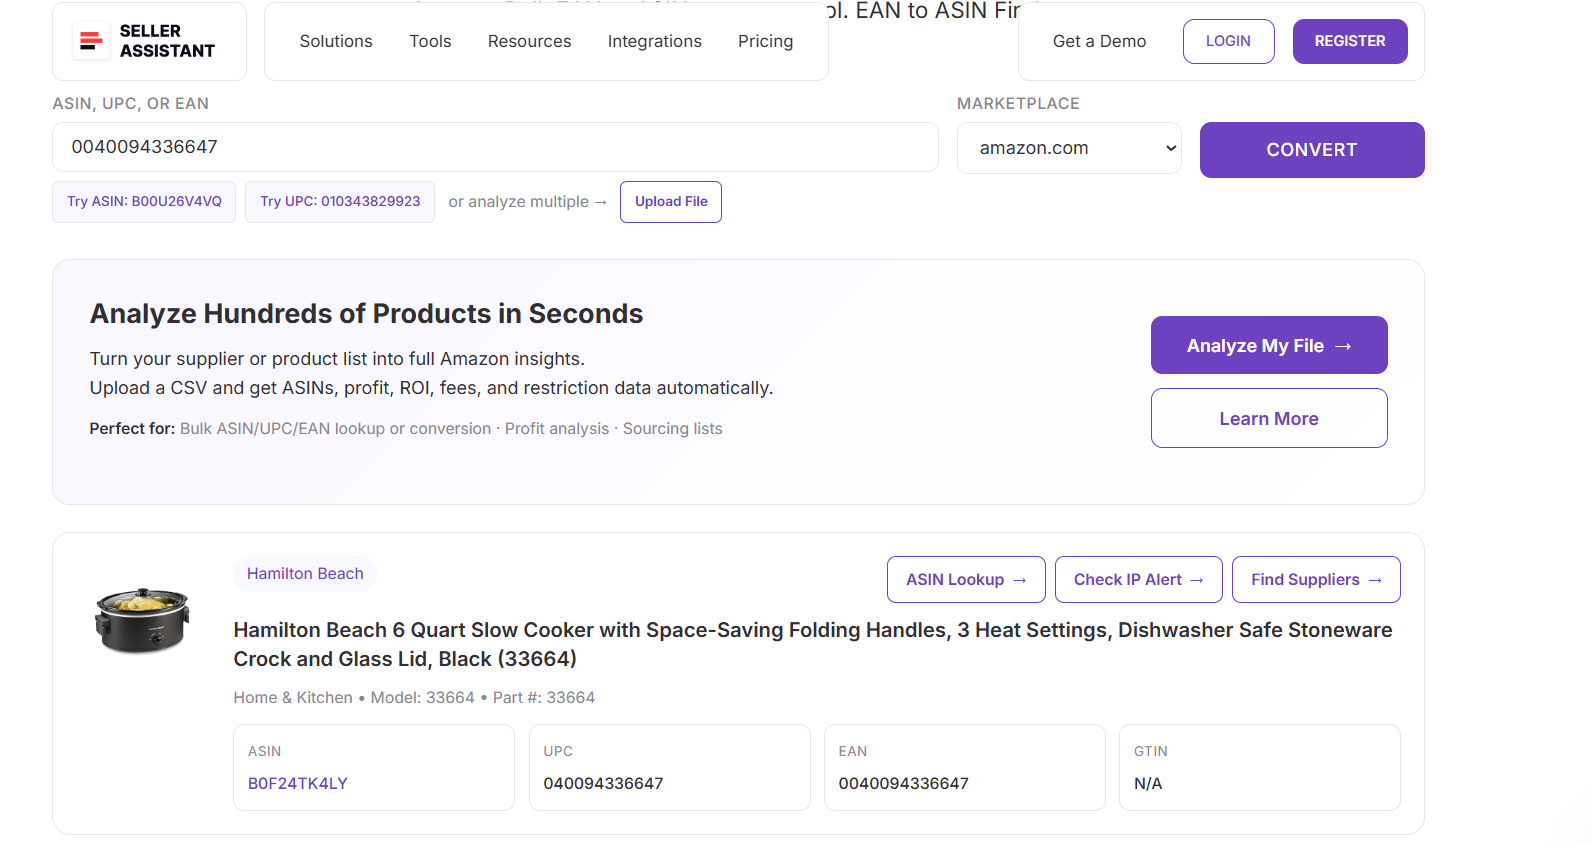This screenshot has width=1592, height=846.
Task: Try the sample ASIN B00U26V4VQ
Action: [x=144, y=202]
